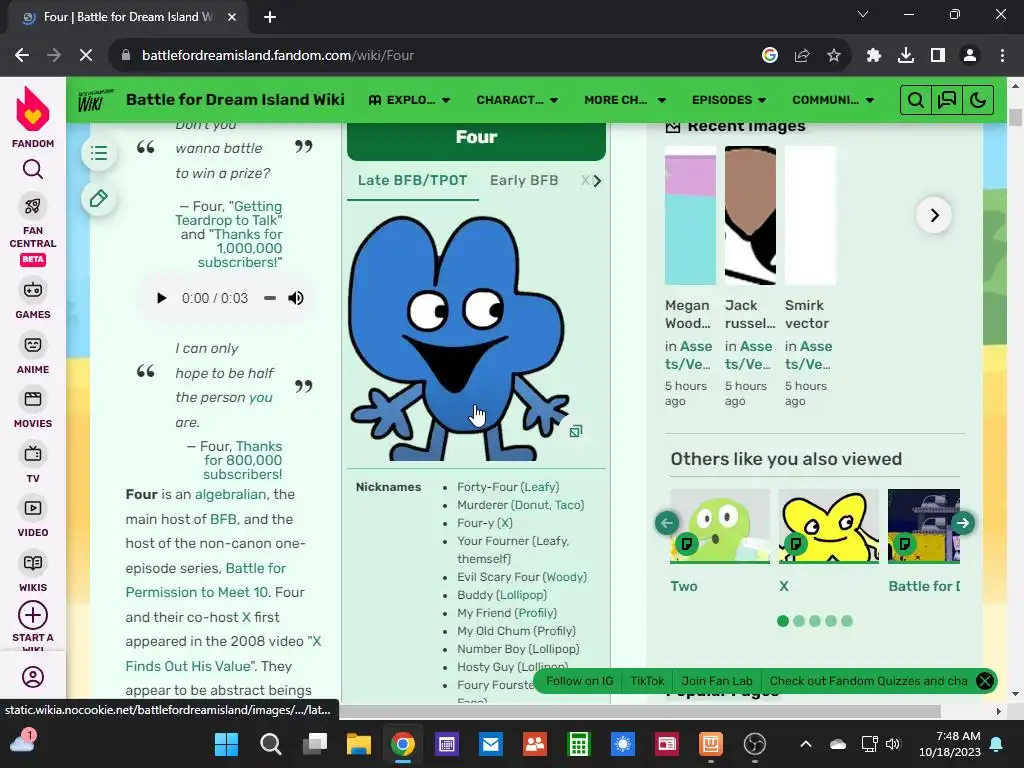Search the wiki using header magnifier

(916, 100)
